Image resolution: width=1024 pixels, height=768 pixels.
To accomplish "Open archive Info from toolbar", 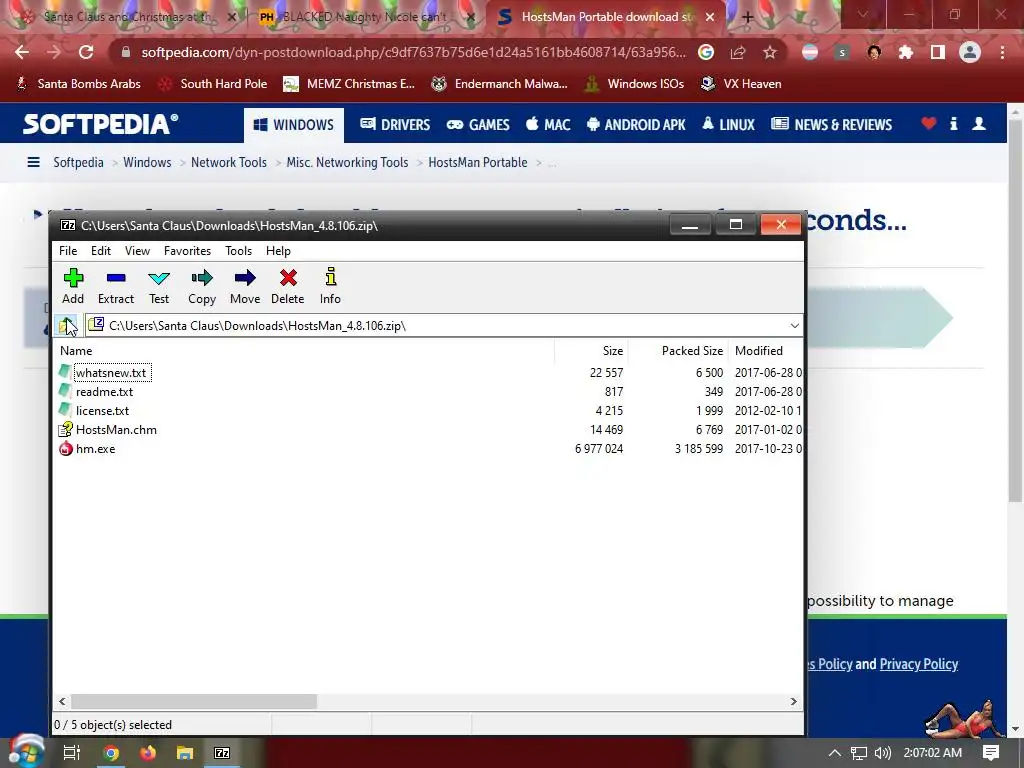I will click(330, 286).
